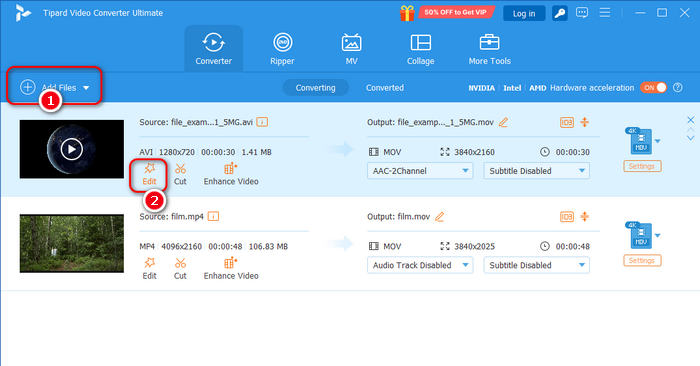Open the MV tab

pyautogui.click(x=351, y=49)
